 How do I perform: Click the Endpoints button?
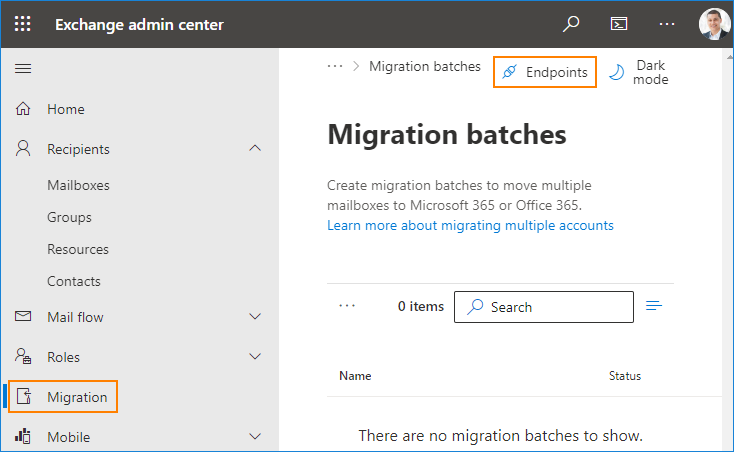click(x=545, y=72)
